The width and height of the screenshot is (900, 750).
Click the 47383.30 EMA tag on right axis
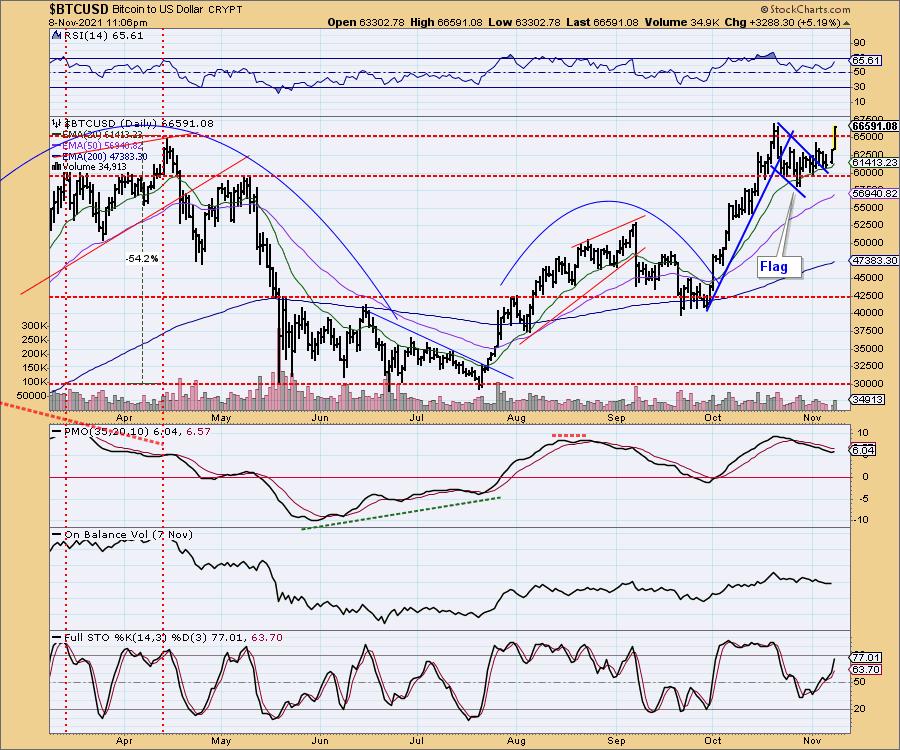(875, 261)
